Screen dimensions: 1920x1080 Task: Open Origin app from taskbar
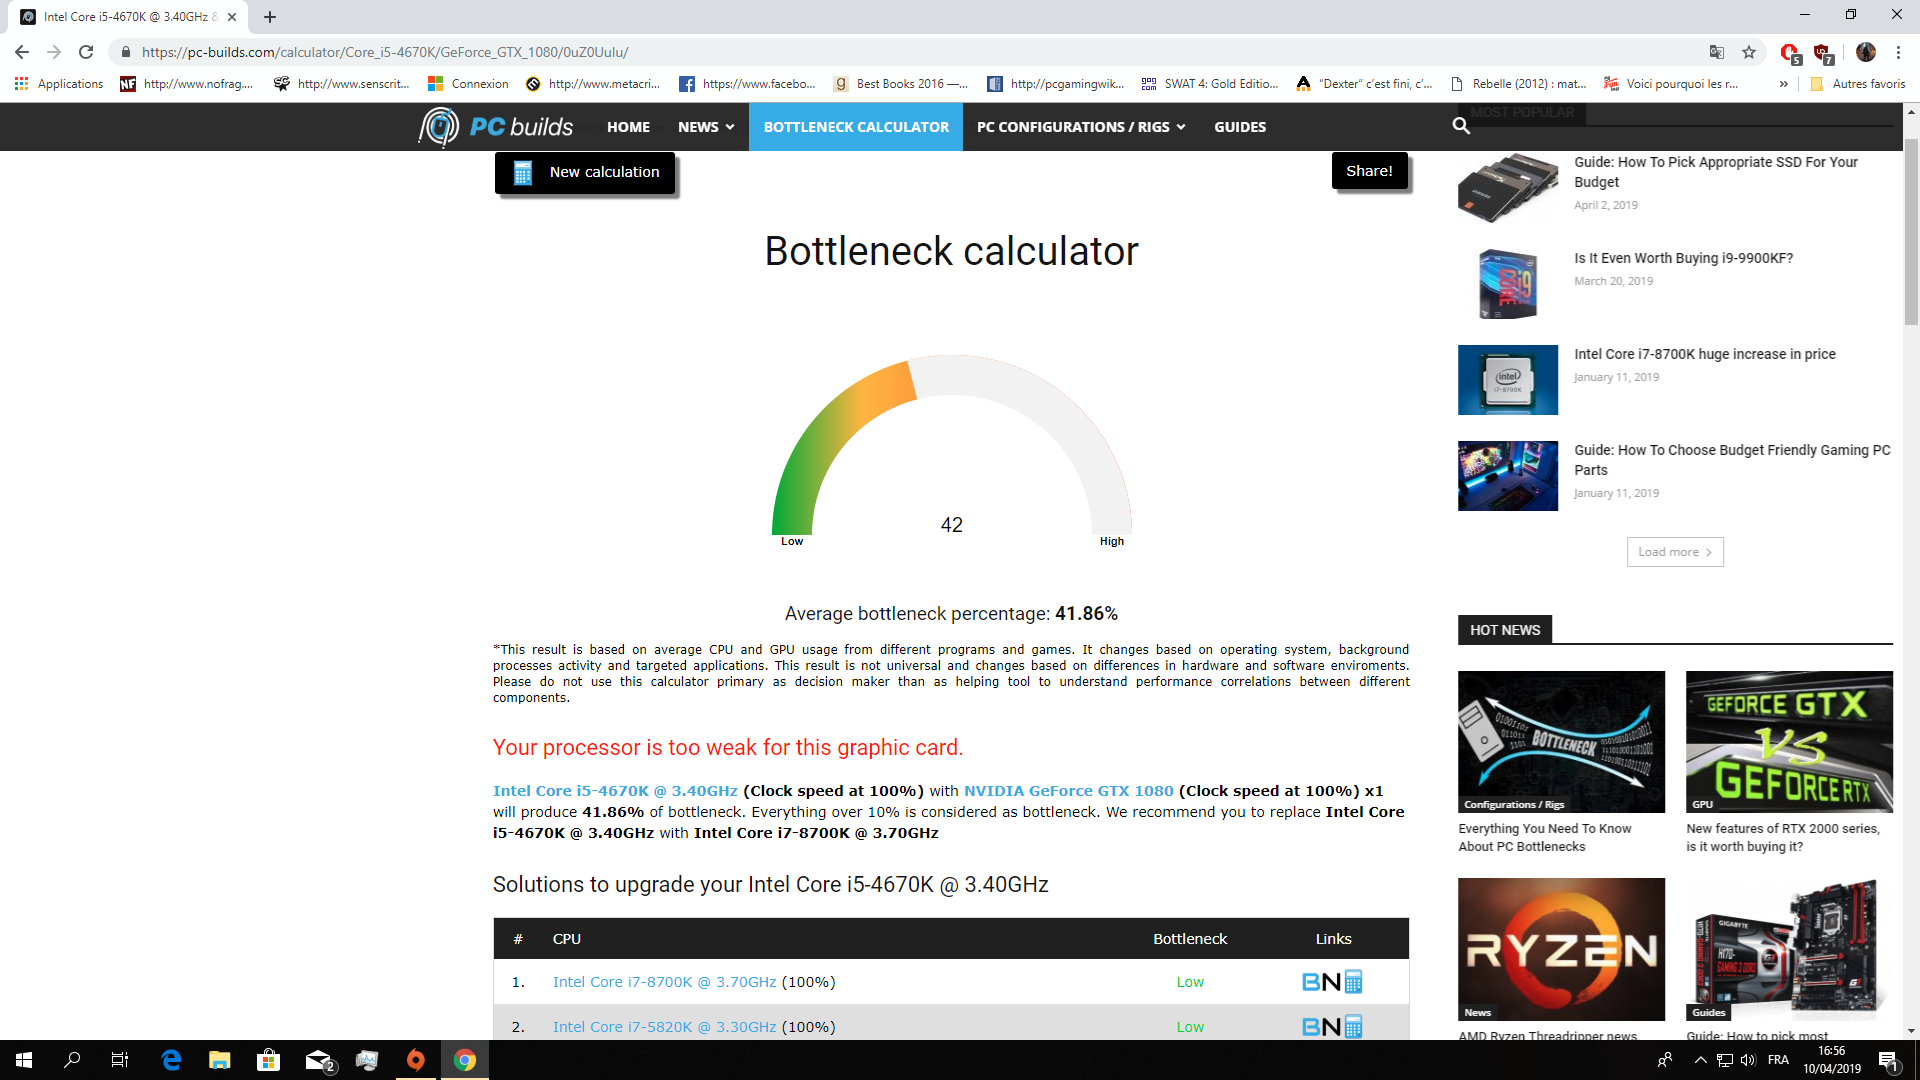(416, 1060)
